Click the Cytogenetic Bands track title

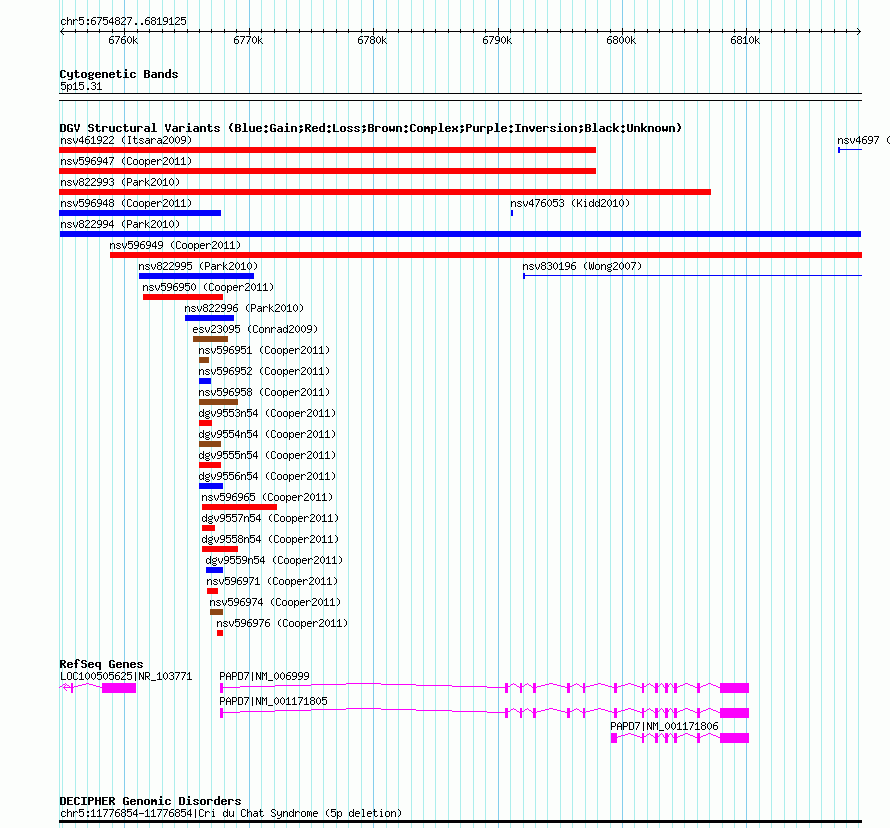[x=119, y=74]
